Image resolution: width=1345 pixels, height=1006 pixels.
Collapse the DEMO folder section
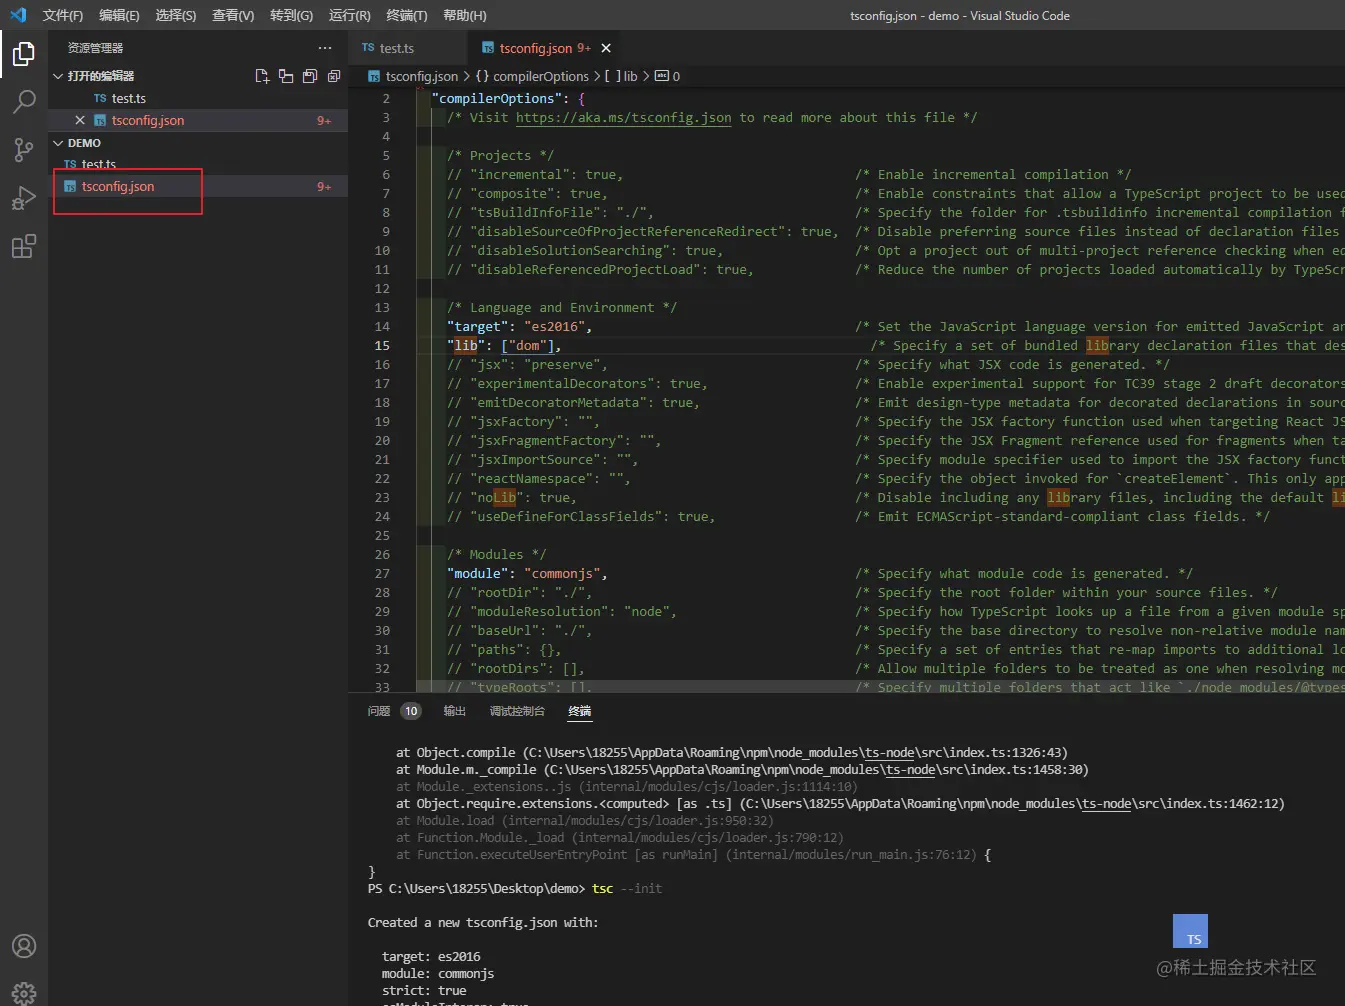pos(58,143)
